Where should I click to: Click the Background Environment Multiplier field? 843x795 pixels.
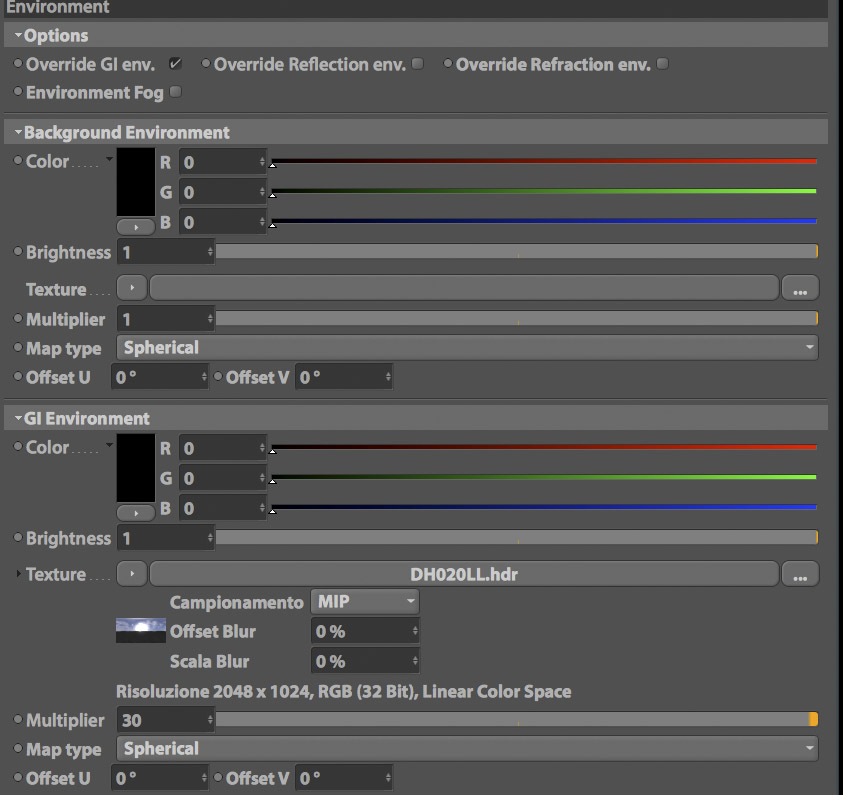tap(166, 319)
